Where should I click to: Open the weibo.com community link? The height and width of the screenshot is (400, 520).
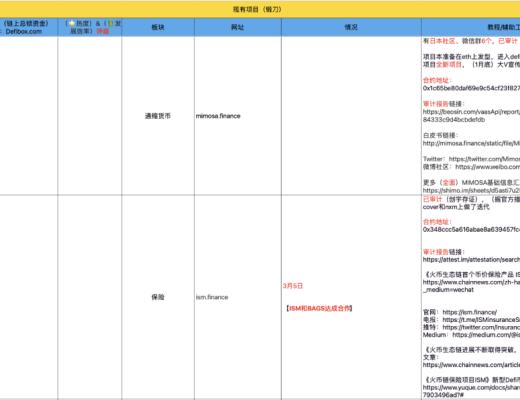tap(488, 167)
